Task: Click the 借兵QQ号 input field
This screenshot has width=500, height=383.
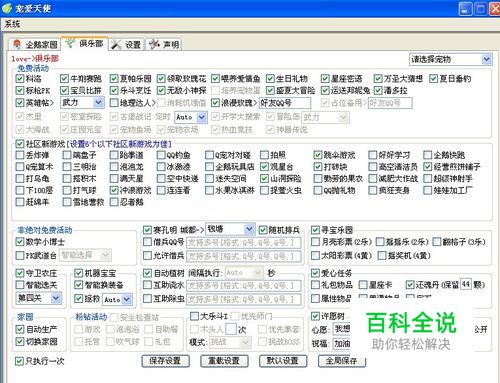Action: pyautogui.click(x=244, y=243)
